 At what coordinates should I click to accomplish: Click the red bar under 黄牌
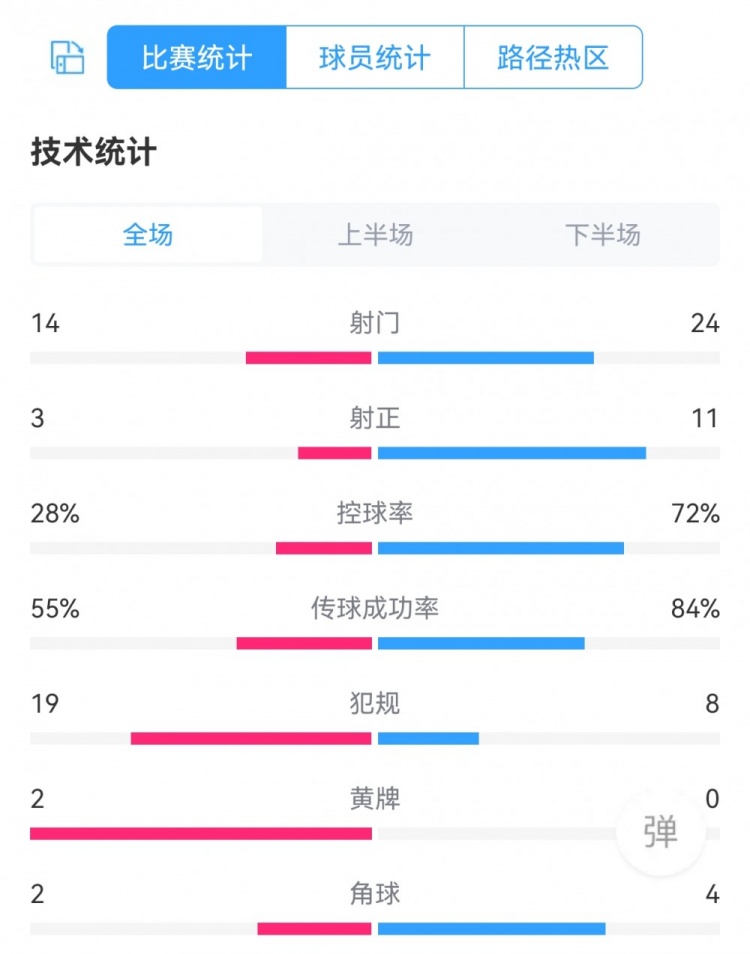(x=200, y=834)
